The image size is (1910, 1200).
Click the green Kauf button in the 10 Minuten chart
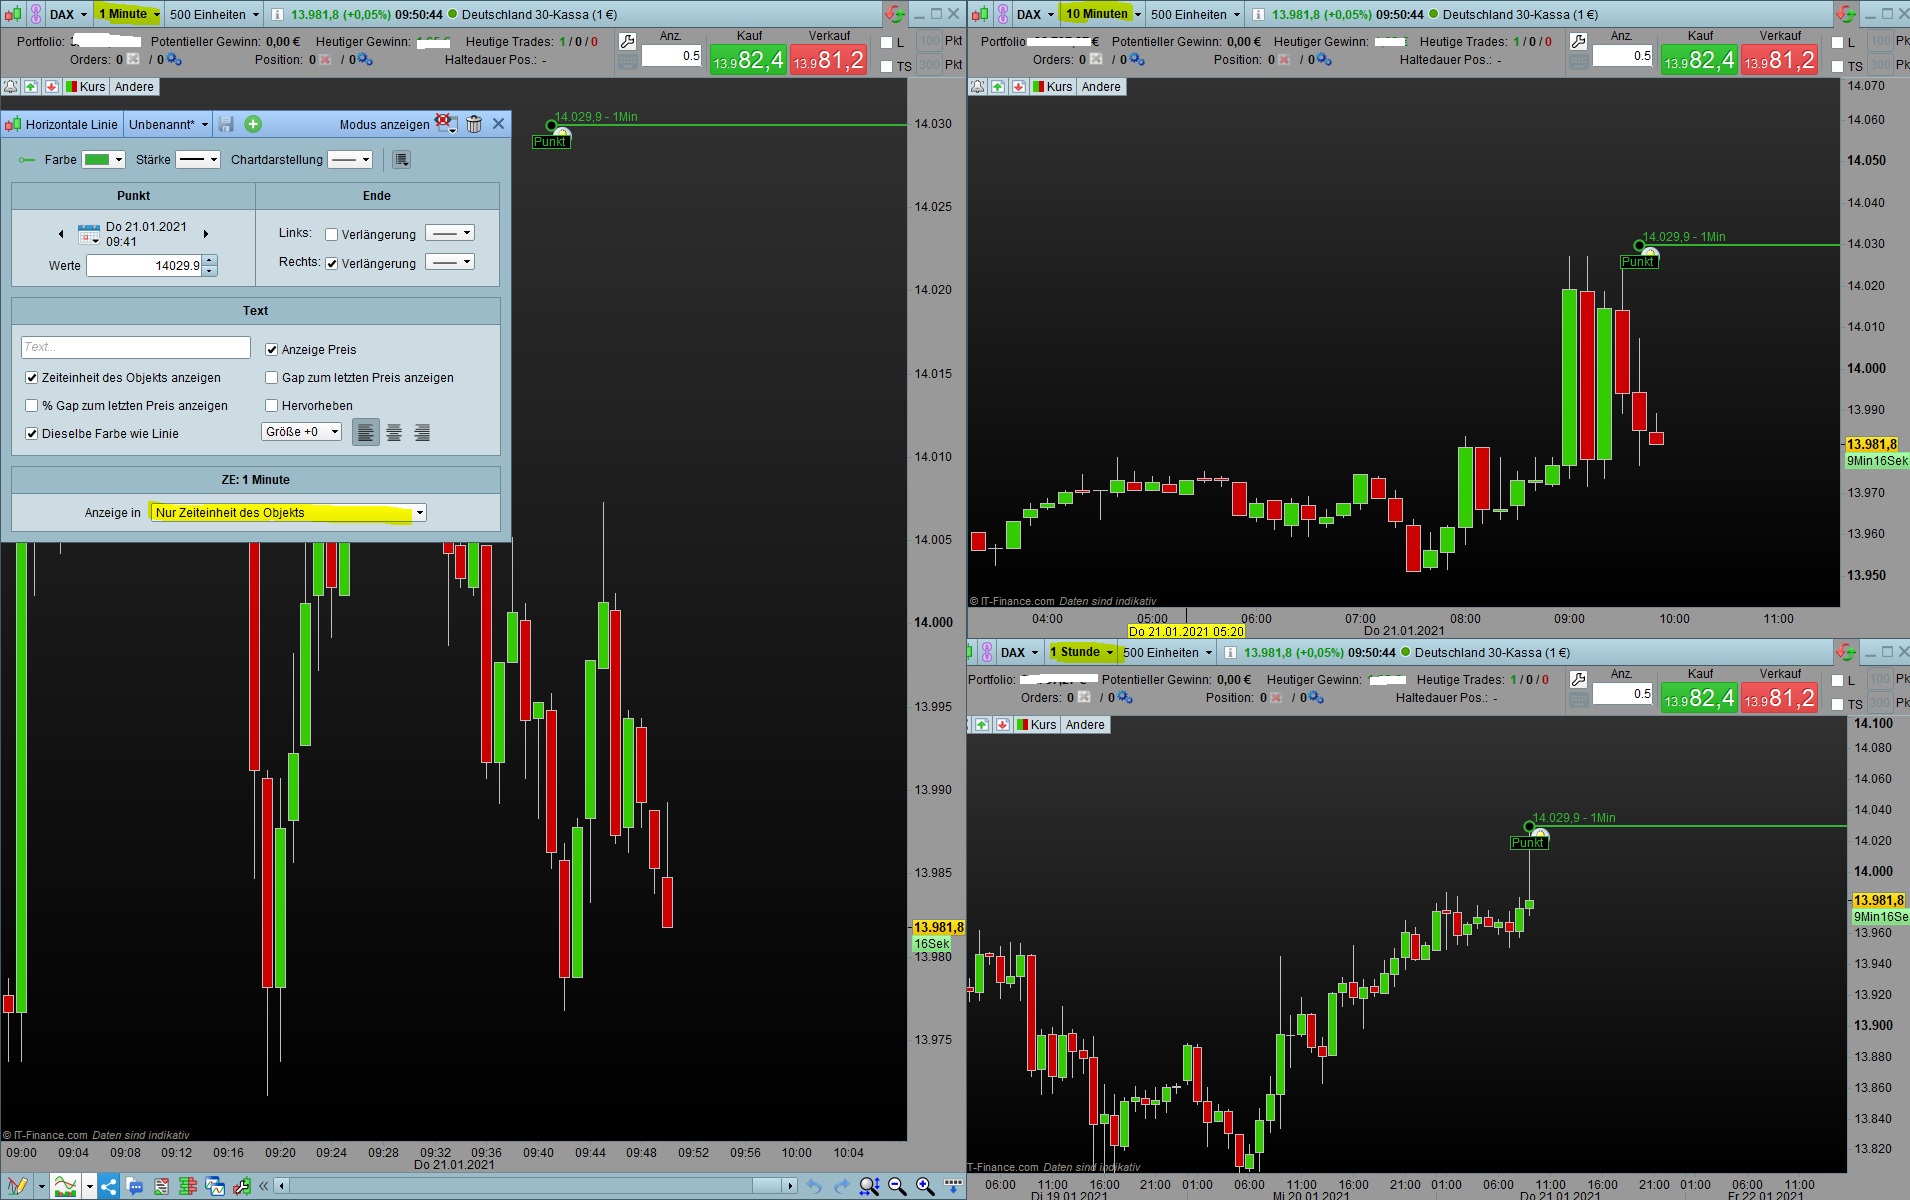coord(1699,60)
